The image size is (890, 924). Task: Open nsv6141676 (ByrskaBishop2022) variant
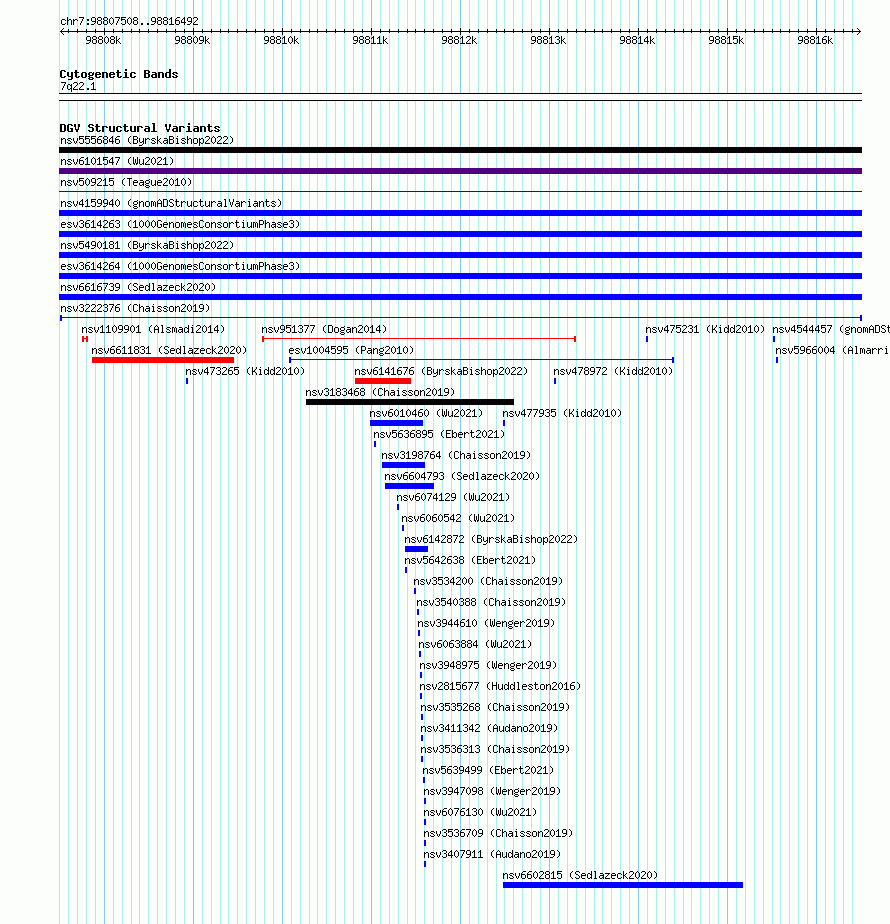(x=441, y=371)
